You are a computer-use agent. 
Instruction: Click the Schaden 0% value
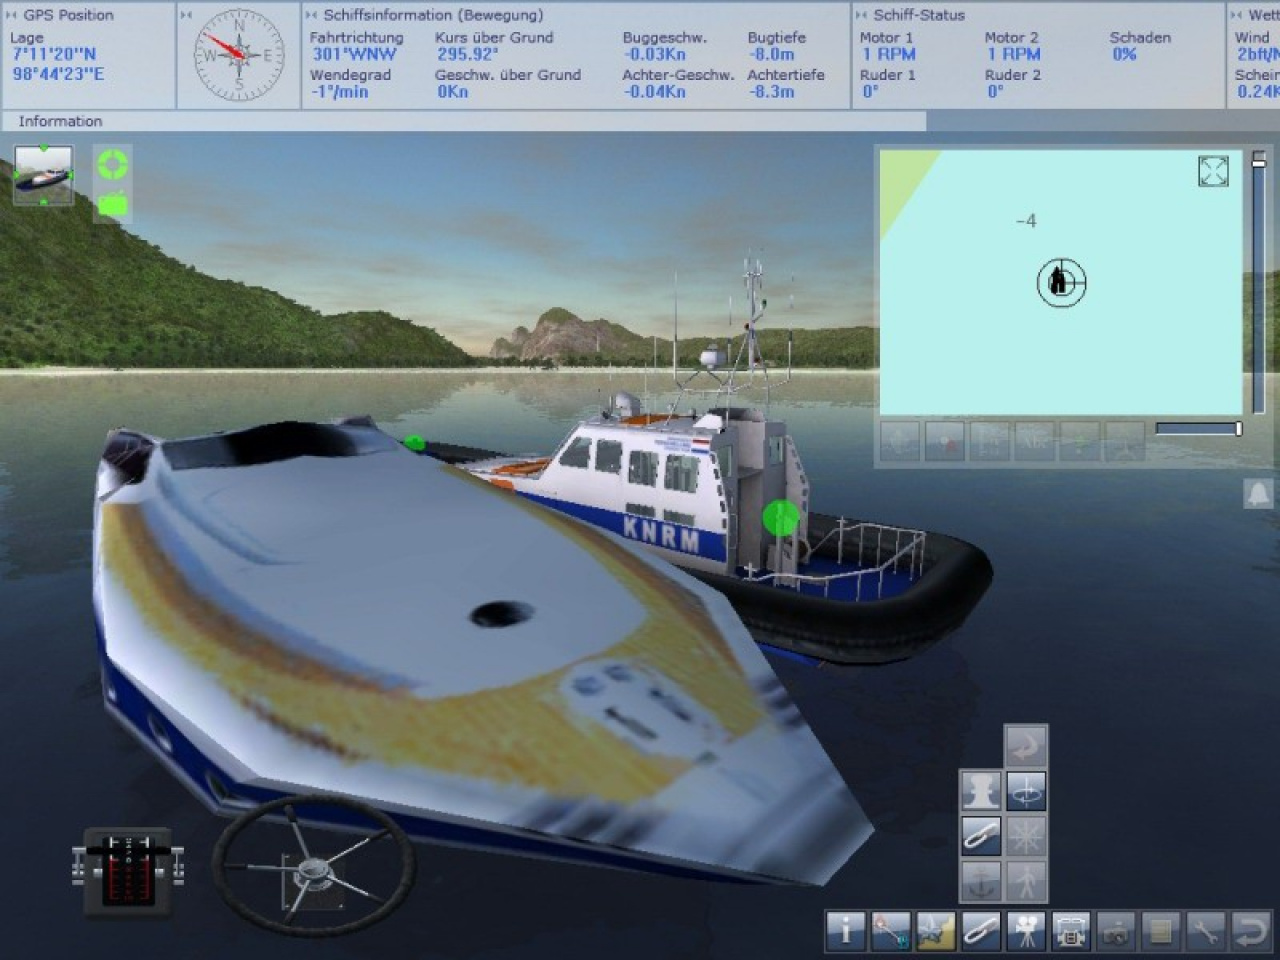tap(1124, 54)
